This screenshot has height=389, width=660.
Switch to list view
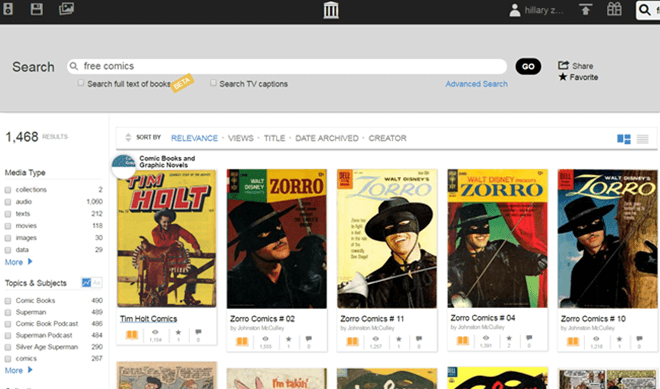642,139
